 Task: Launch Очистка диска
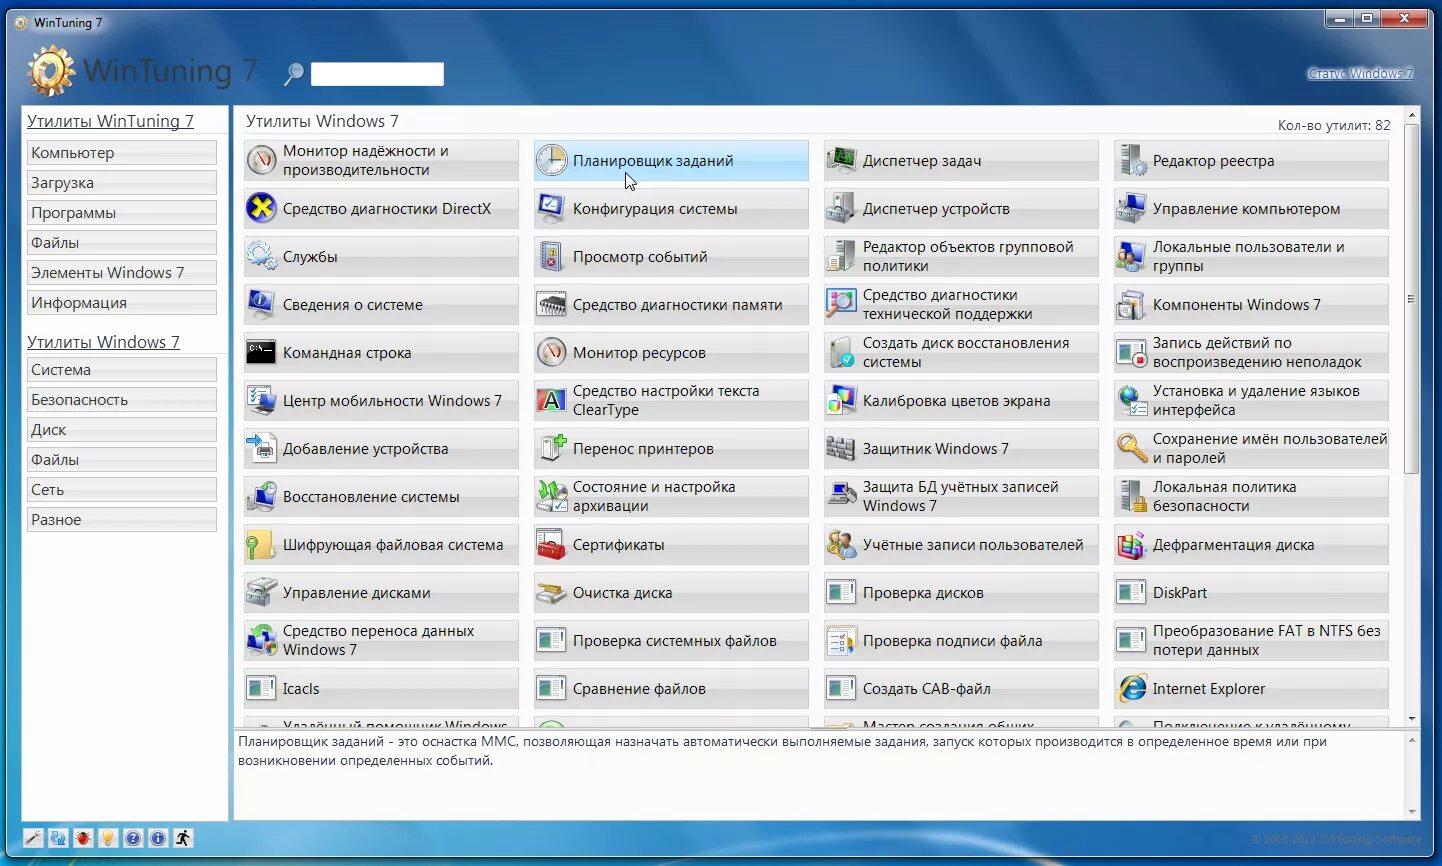click(x=671, y=592)
